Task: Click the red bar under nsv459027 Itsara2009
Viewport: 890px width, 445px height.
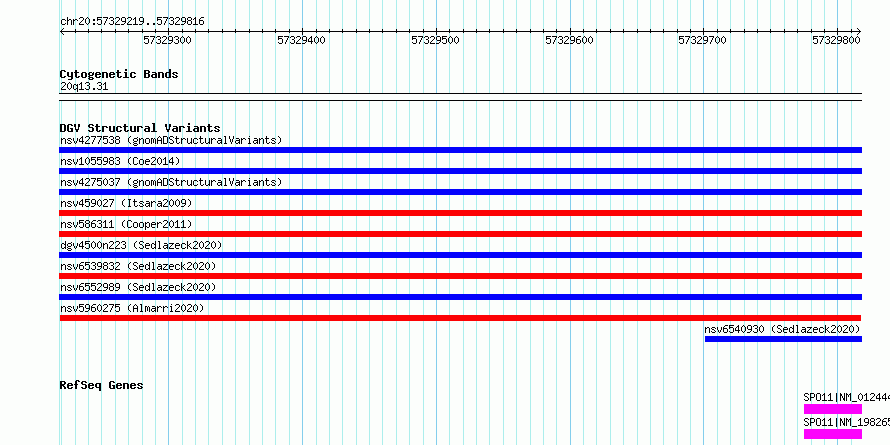Action: 460,213
